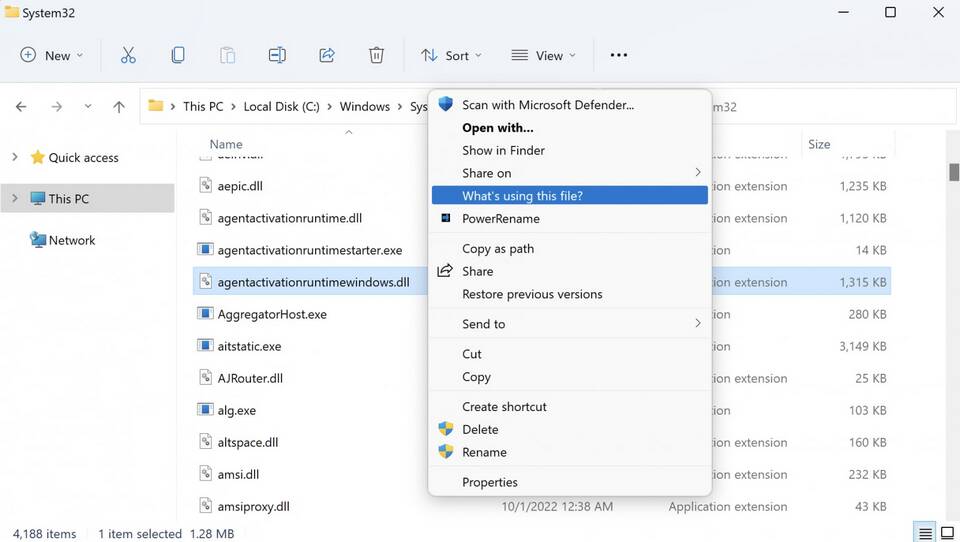Choose PowerRename from the context menu

click(x=500, y=219)
